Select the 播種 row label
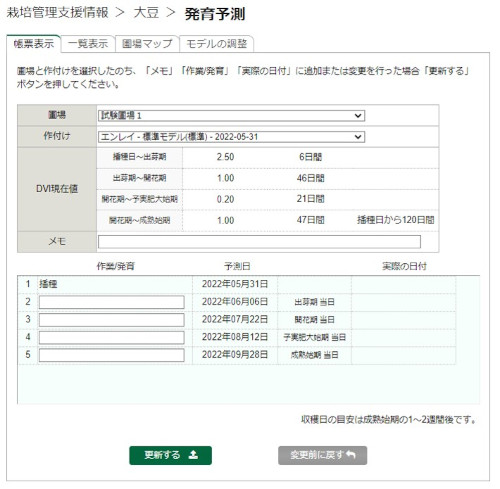 click(x=48, y=284)
